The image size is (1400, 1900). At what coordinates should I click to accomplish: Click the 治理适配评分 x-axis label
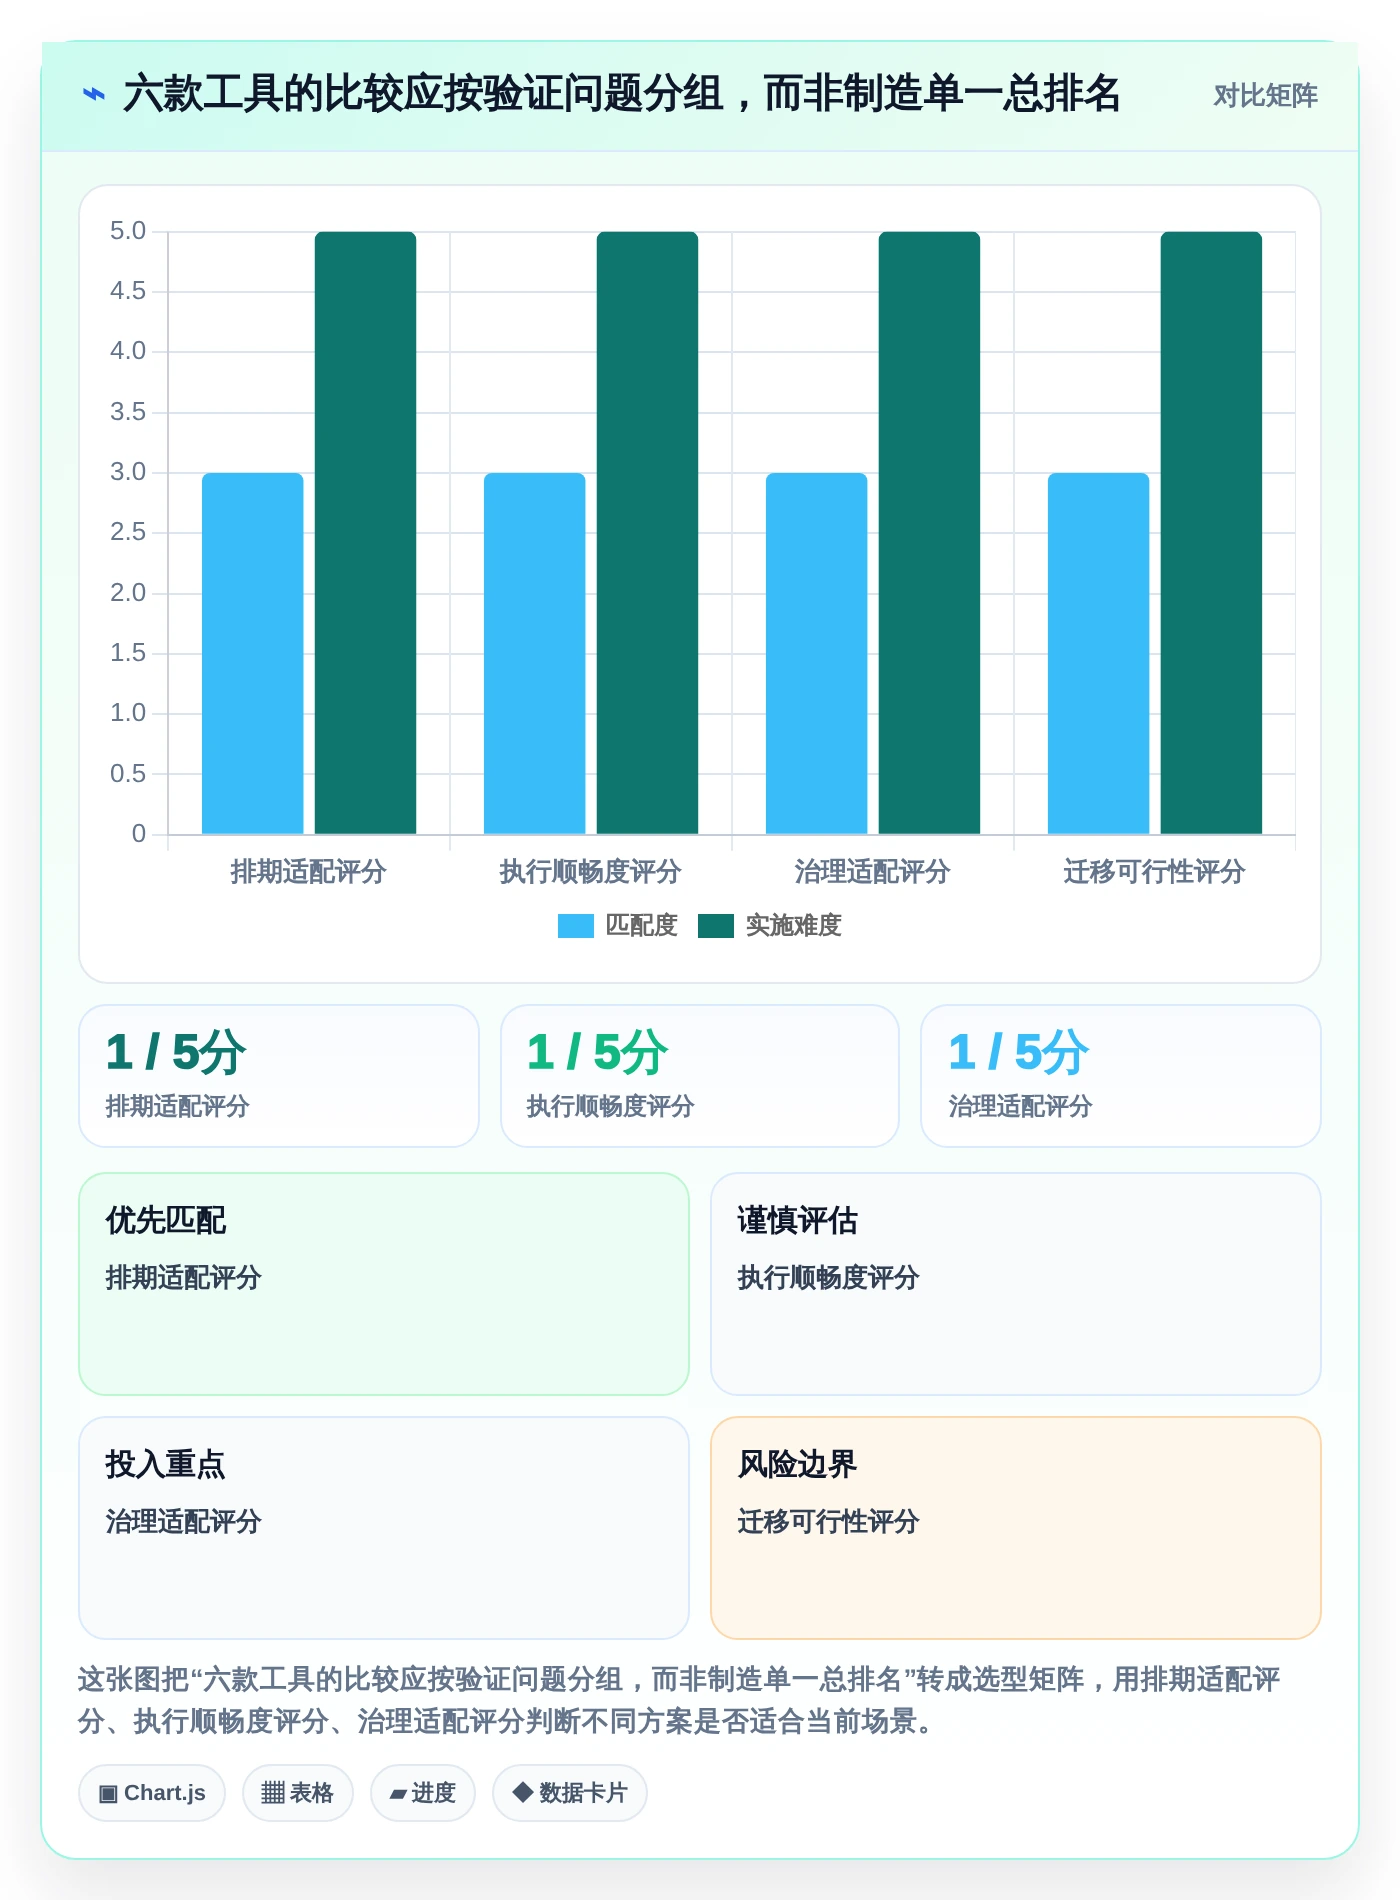873,872
